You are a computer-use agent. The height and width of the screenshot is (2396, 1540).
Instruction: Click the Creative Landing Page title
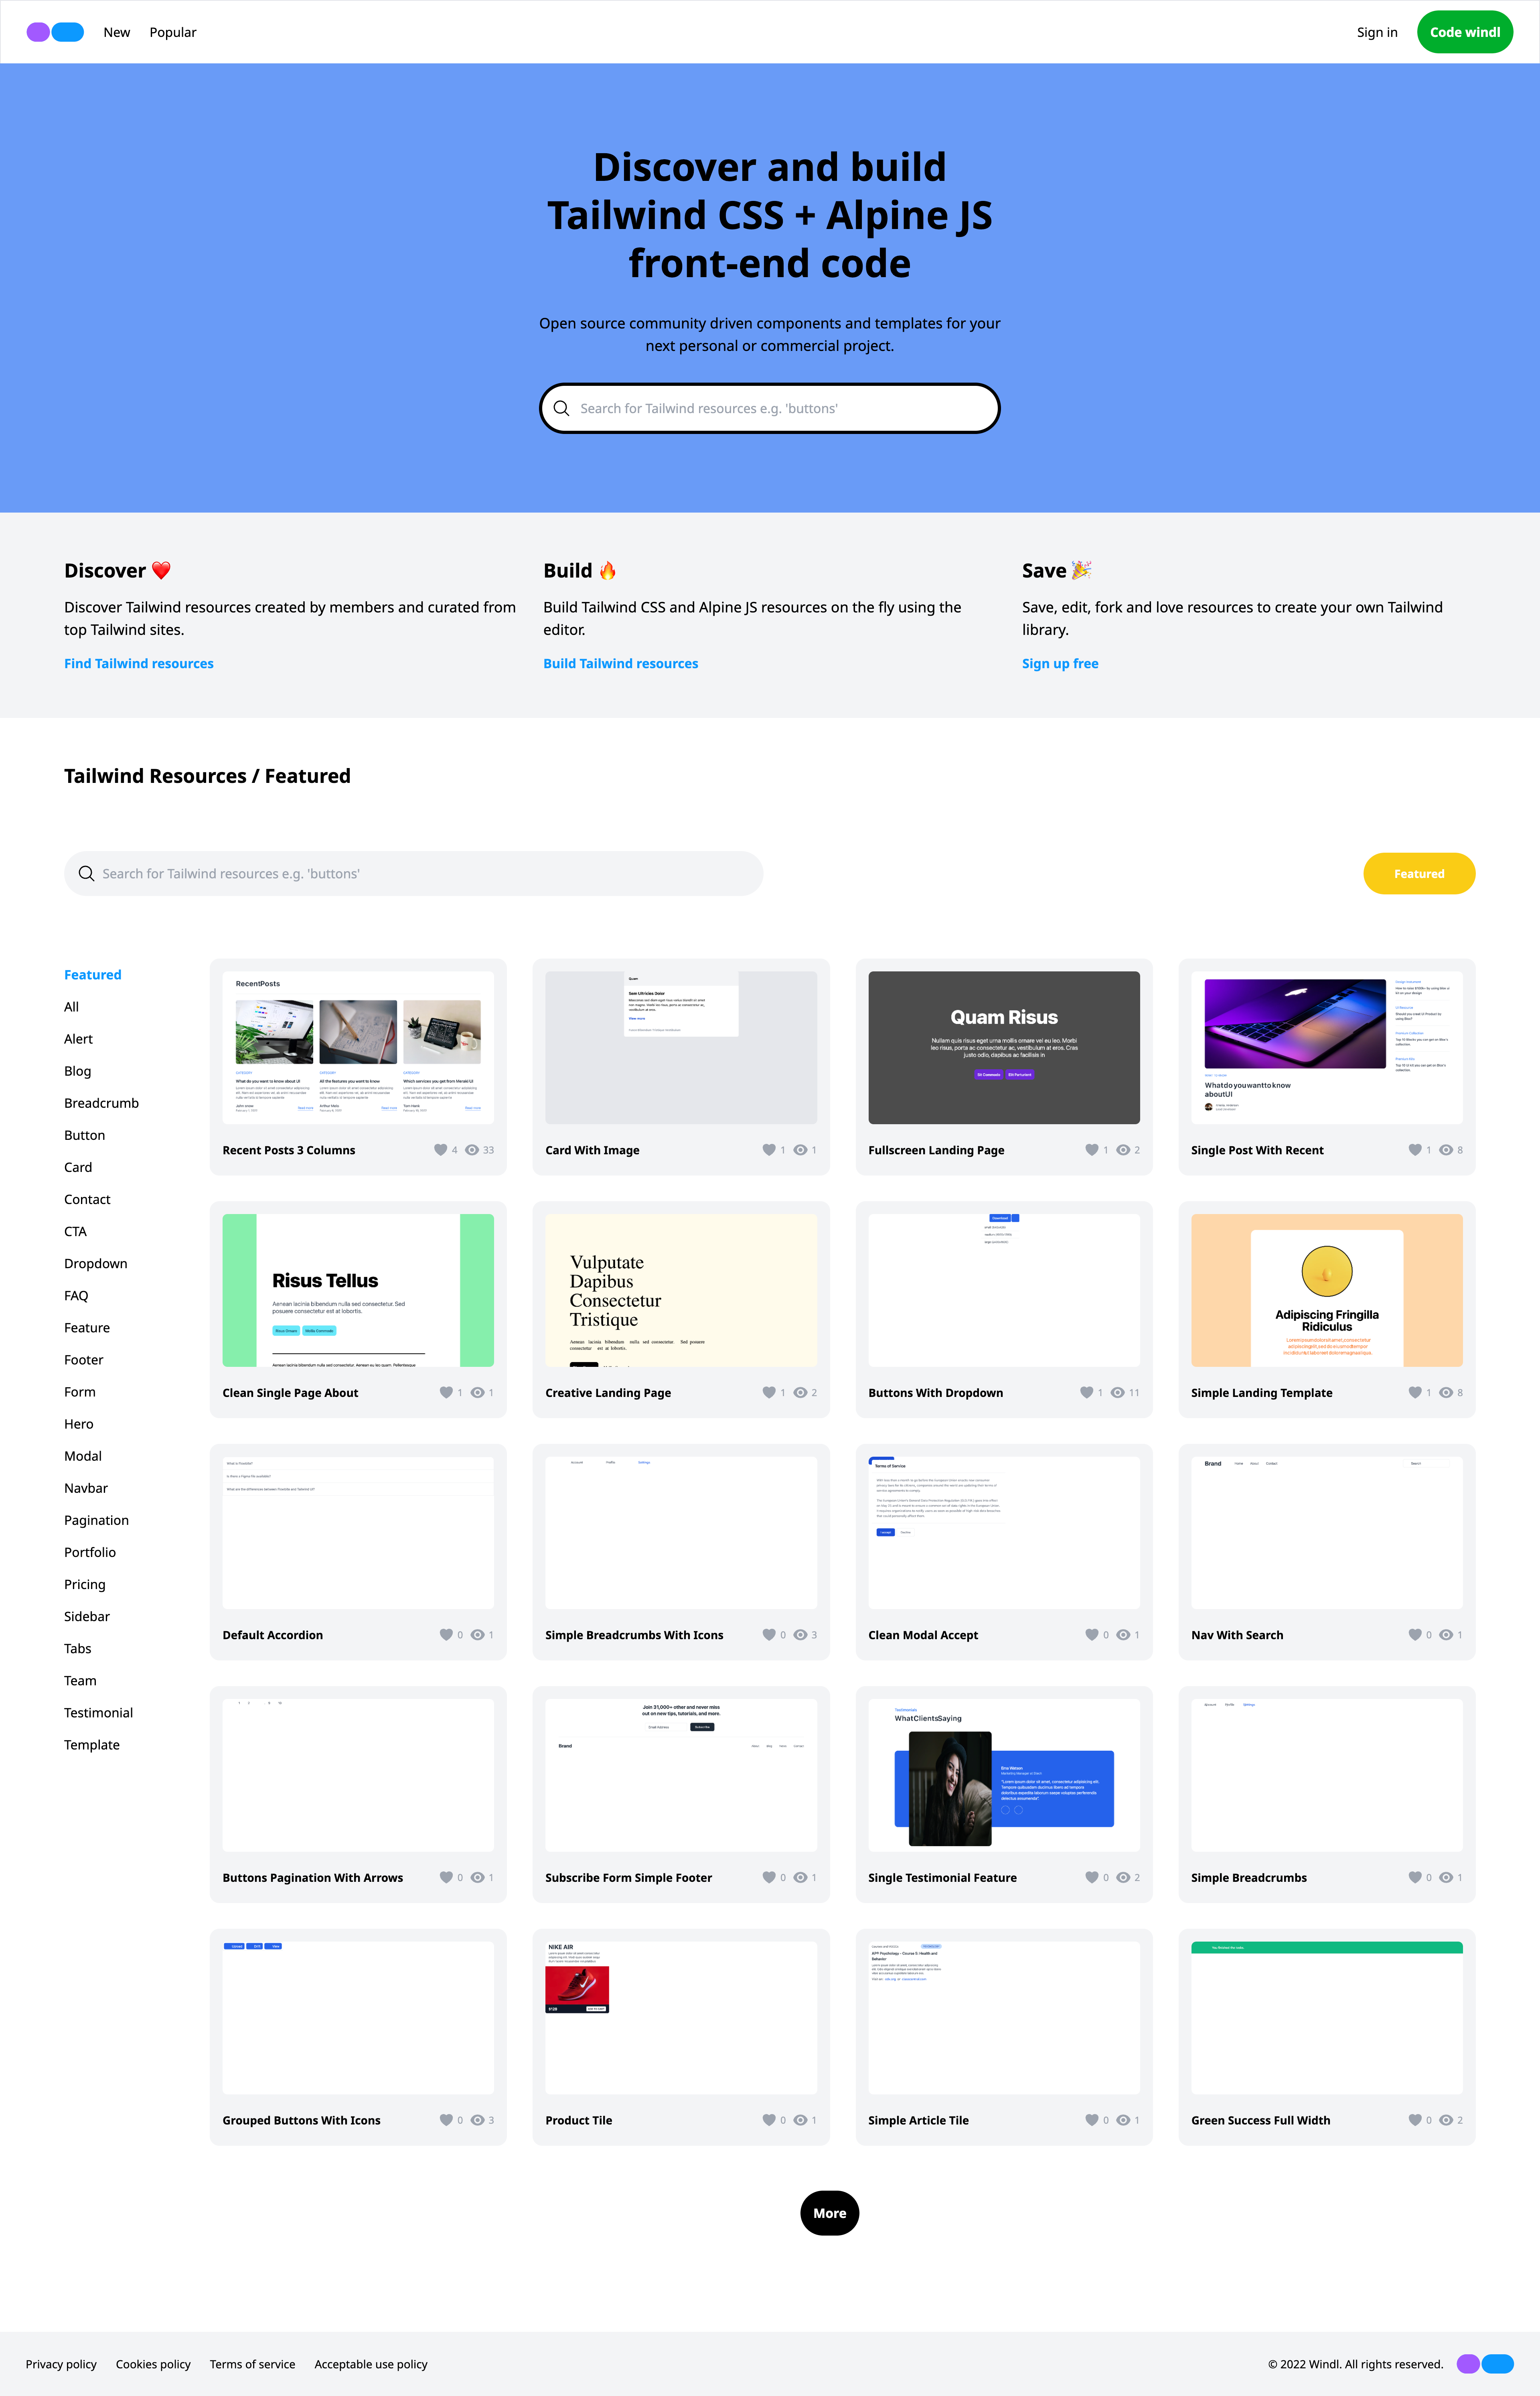click(608, 1392)
